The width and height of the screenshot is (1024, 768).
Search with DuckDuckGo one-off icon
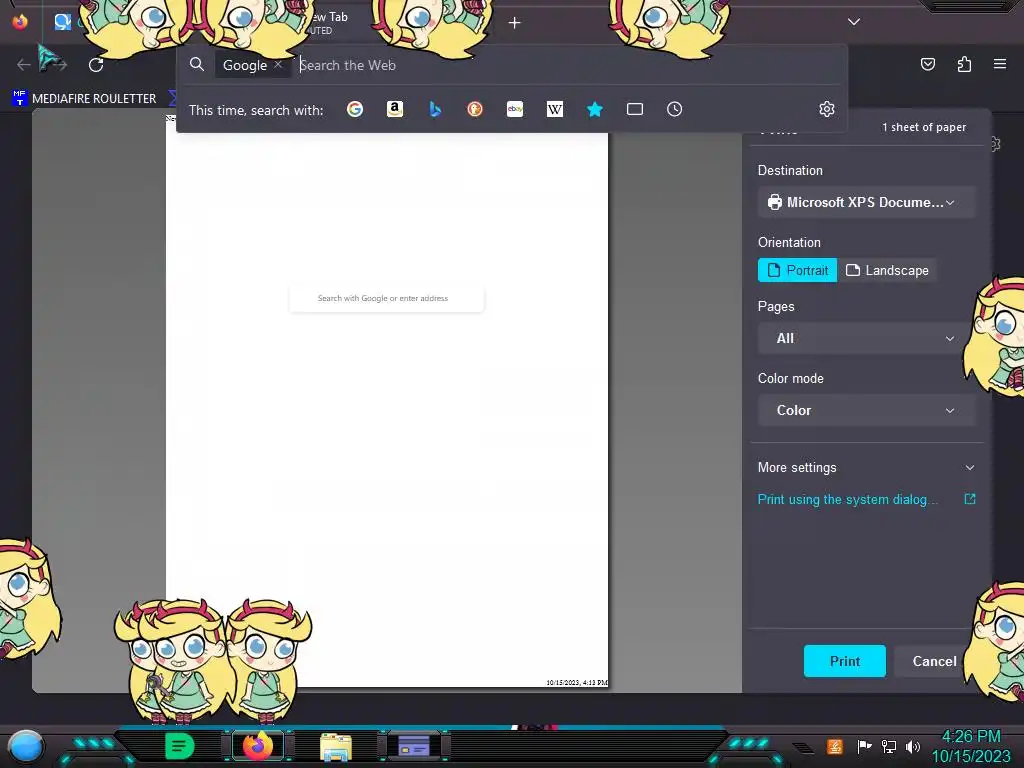(x=475, y=109)
